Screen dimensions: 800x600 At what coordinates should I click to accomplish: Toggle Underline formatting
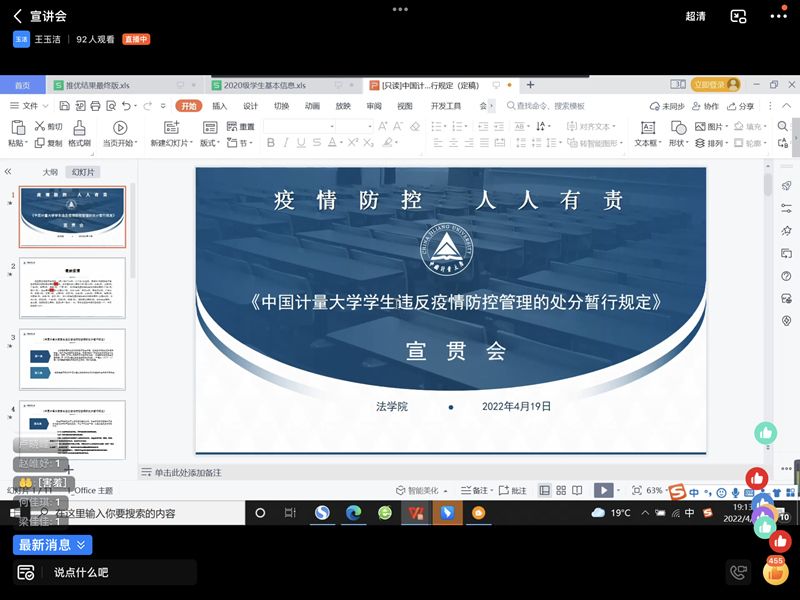[301, 143]
